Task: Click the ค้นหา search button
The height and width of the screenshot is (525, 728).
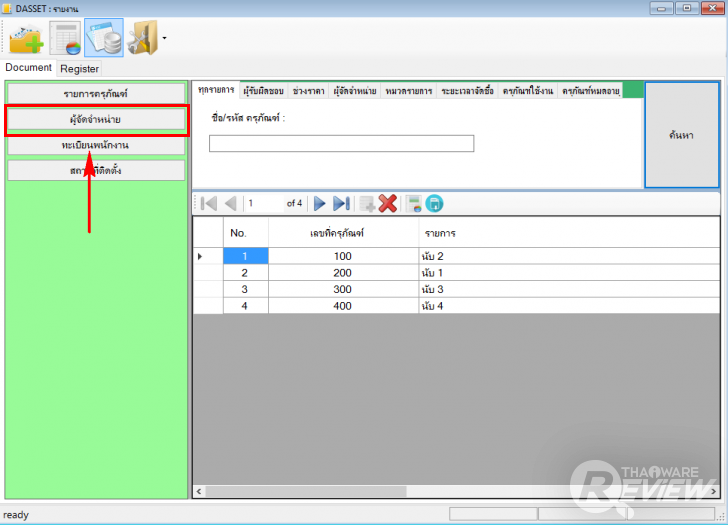Action: (x=682, y=135)
